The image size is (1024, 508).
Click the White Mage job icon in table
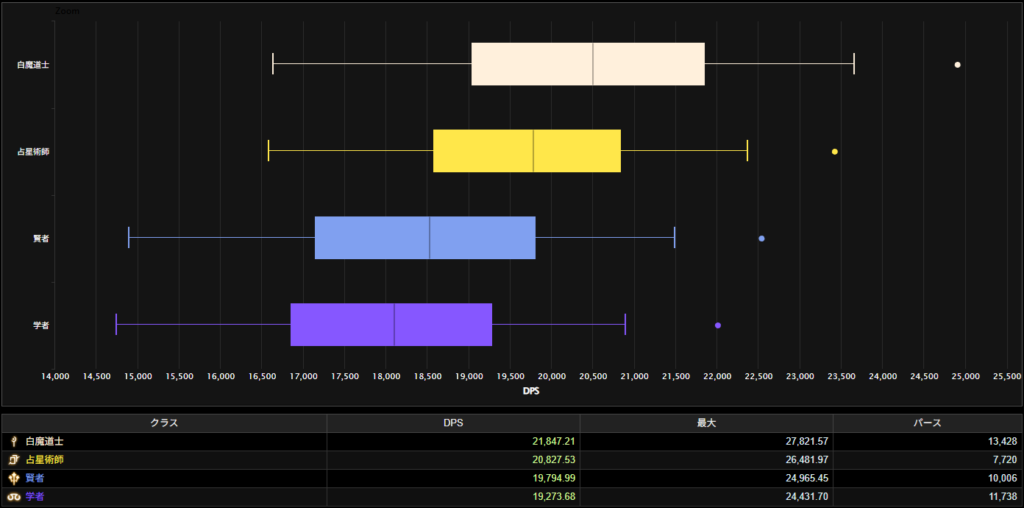(14, 441)
